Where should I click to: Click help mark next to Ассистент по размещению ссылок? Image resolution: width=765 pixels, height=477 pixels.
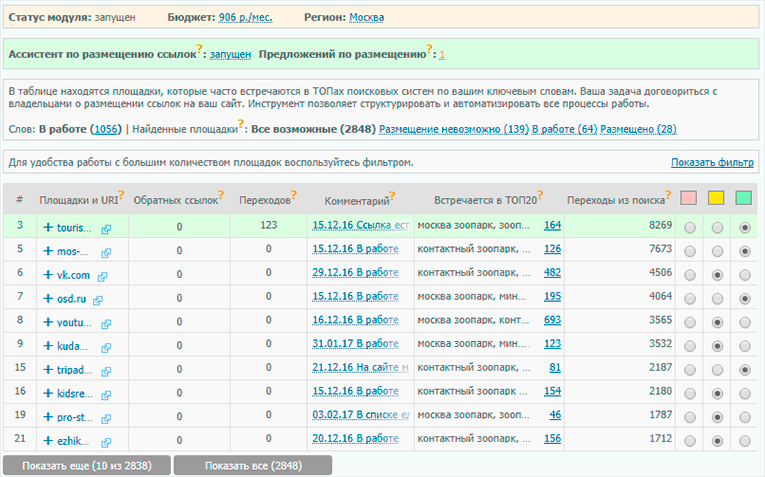click(x=199, y=48)
